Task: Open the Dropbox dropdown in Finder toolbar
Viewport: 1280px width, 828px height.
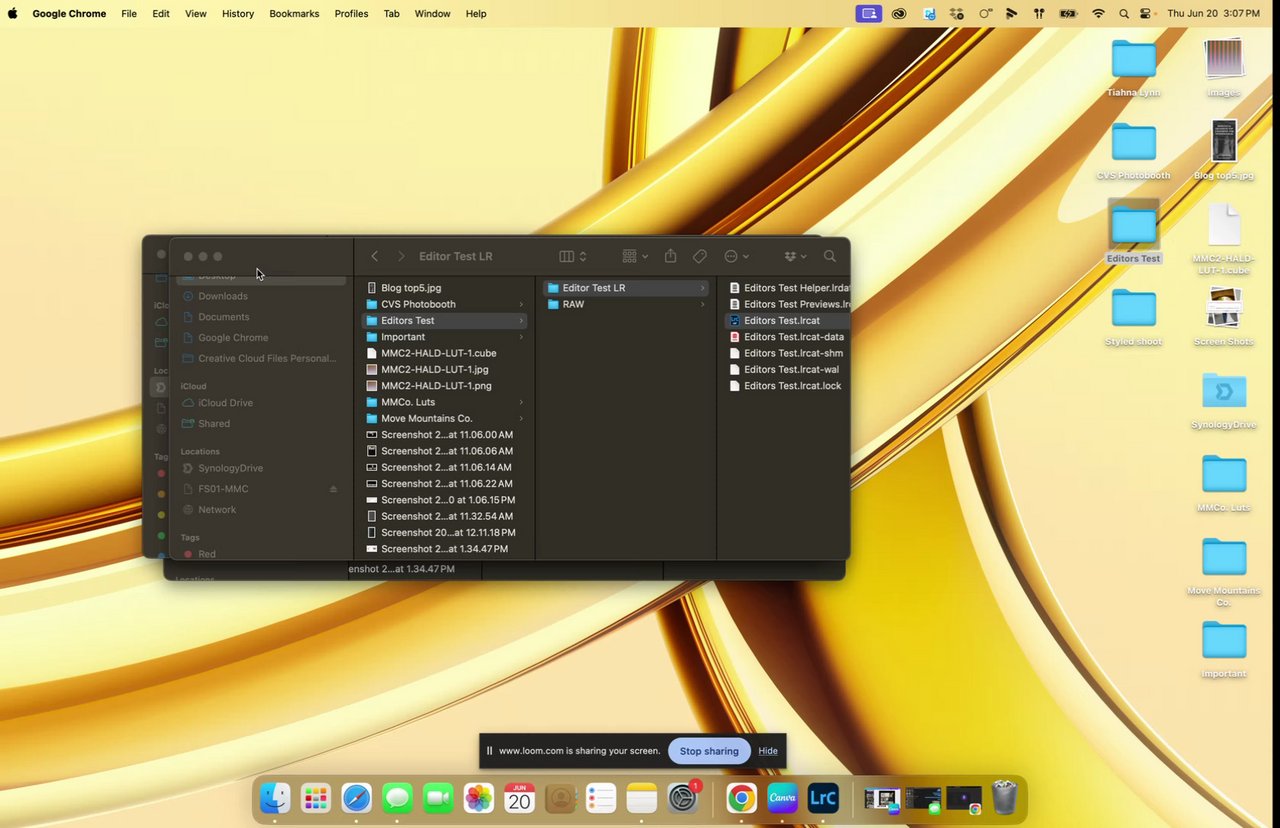Action: [x=795, y=257]
